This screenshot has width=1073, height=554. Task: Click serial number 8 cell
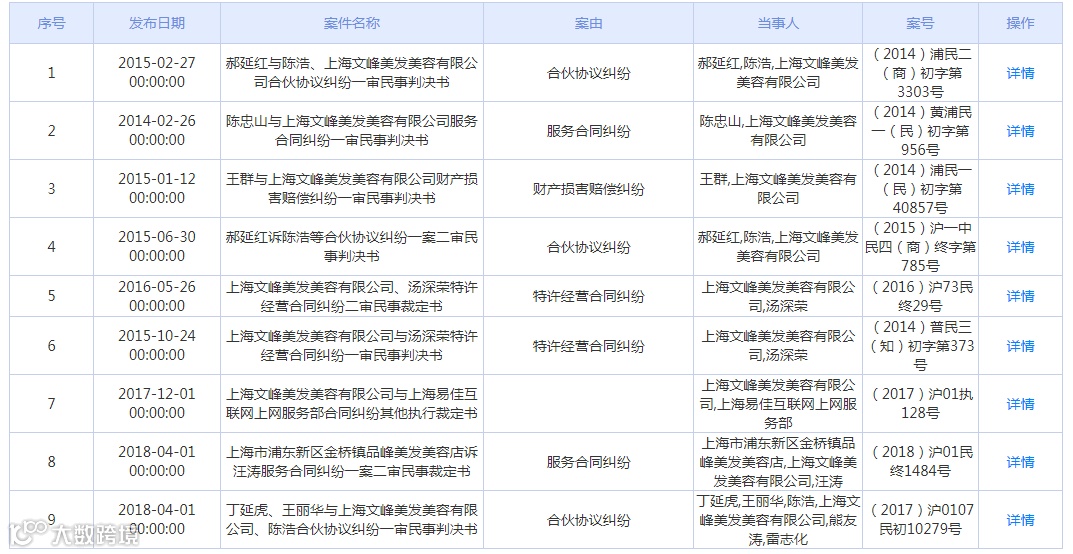(51, 462)
